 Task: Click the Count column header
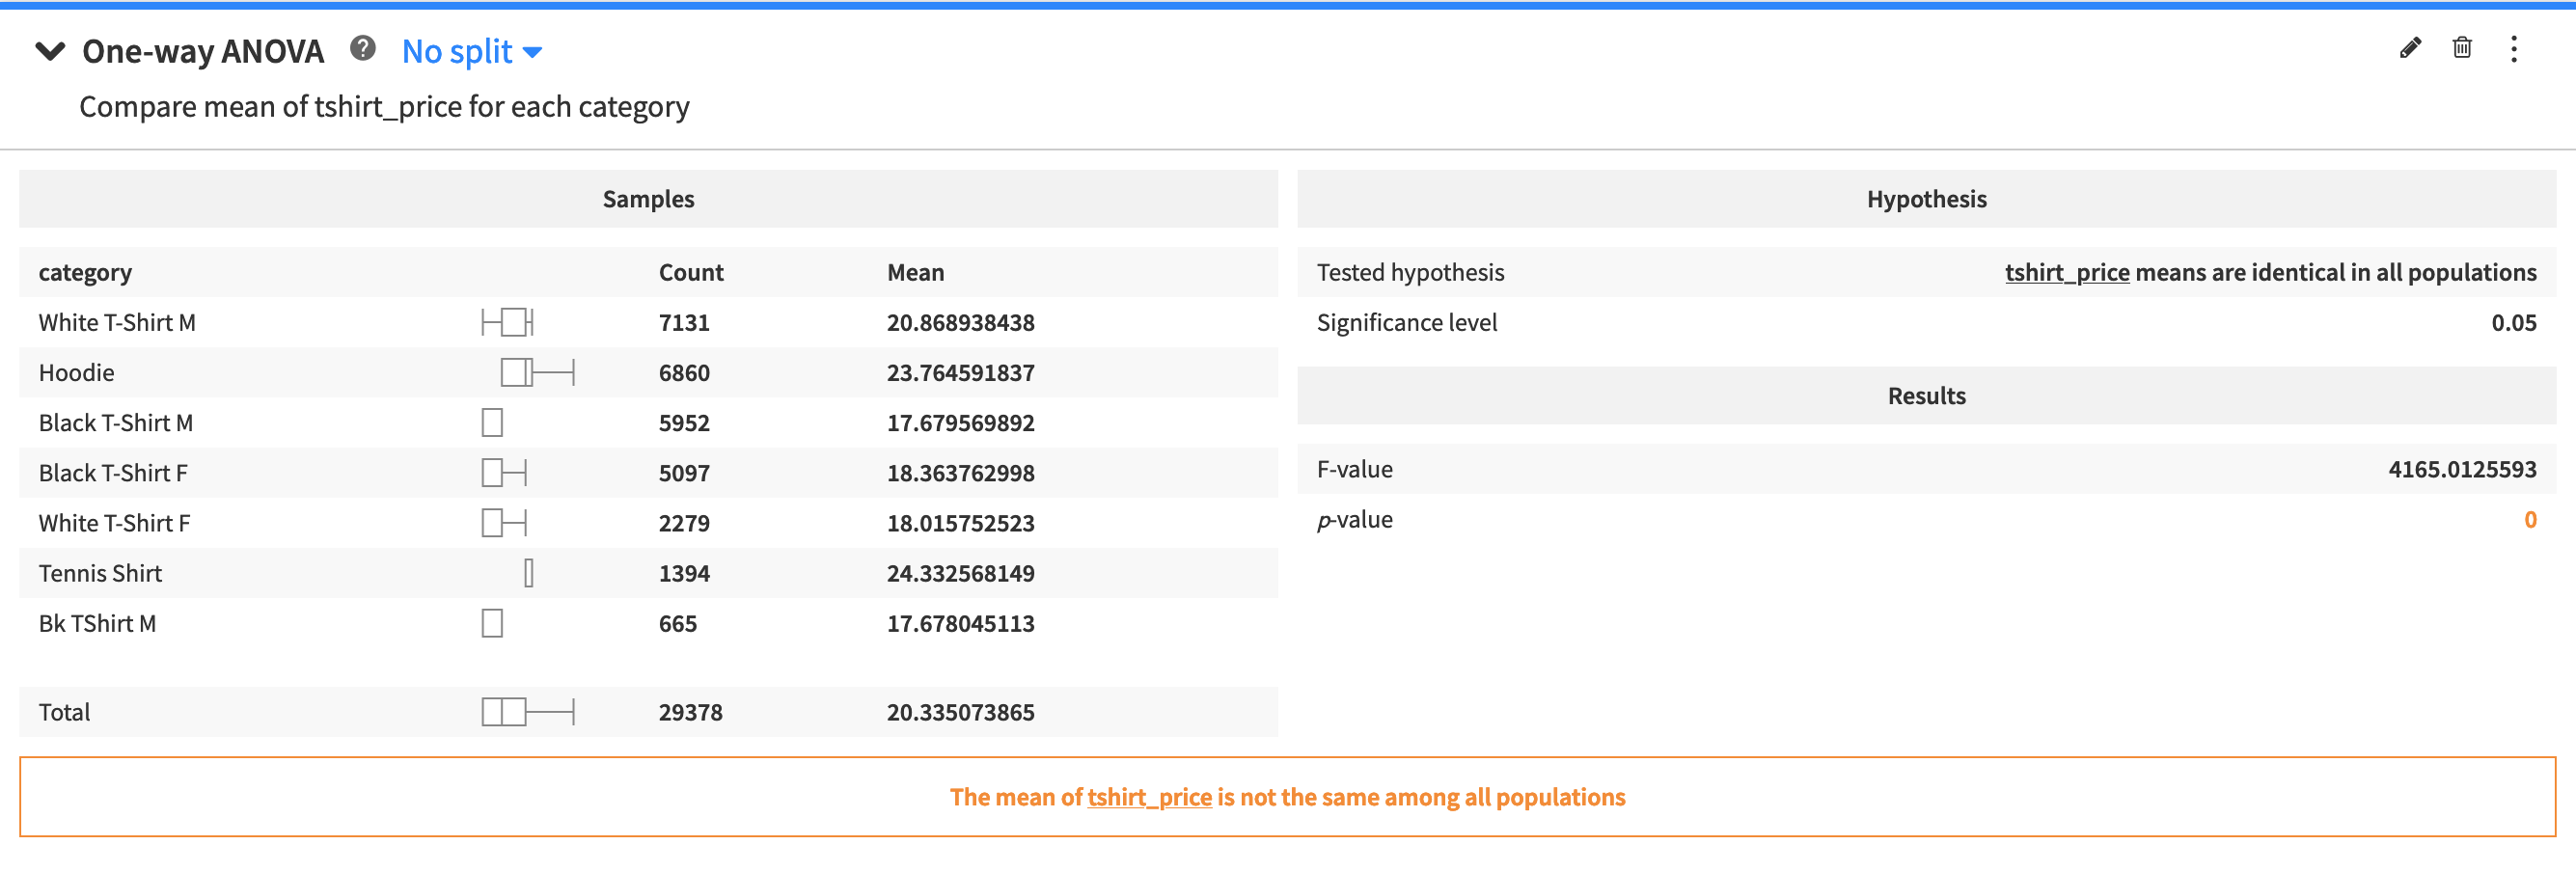point(690,272)
